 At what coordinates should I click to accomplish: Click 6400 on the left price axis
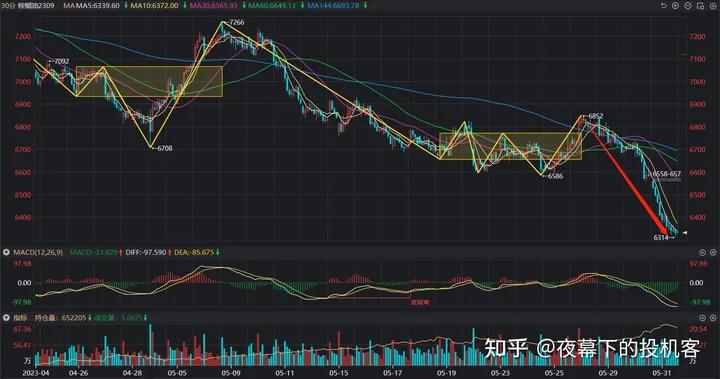(x=23, y=217)
